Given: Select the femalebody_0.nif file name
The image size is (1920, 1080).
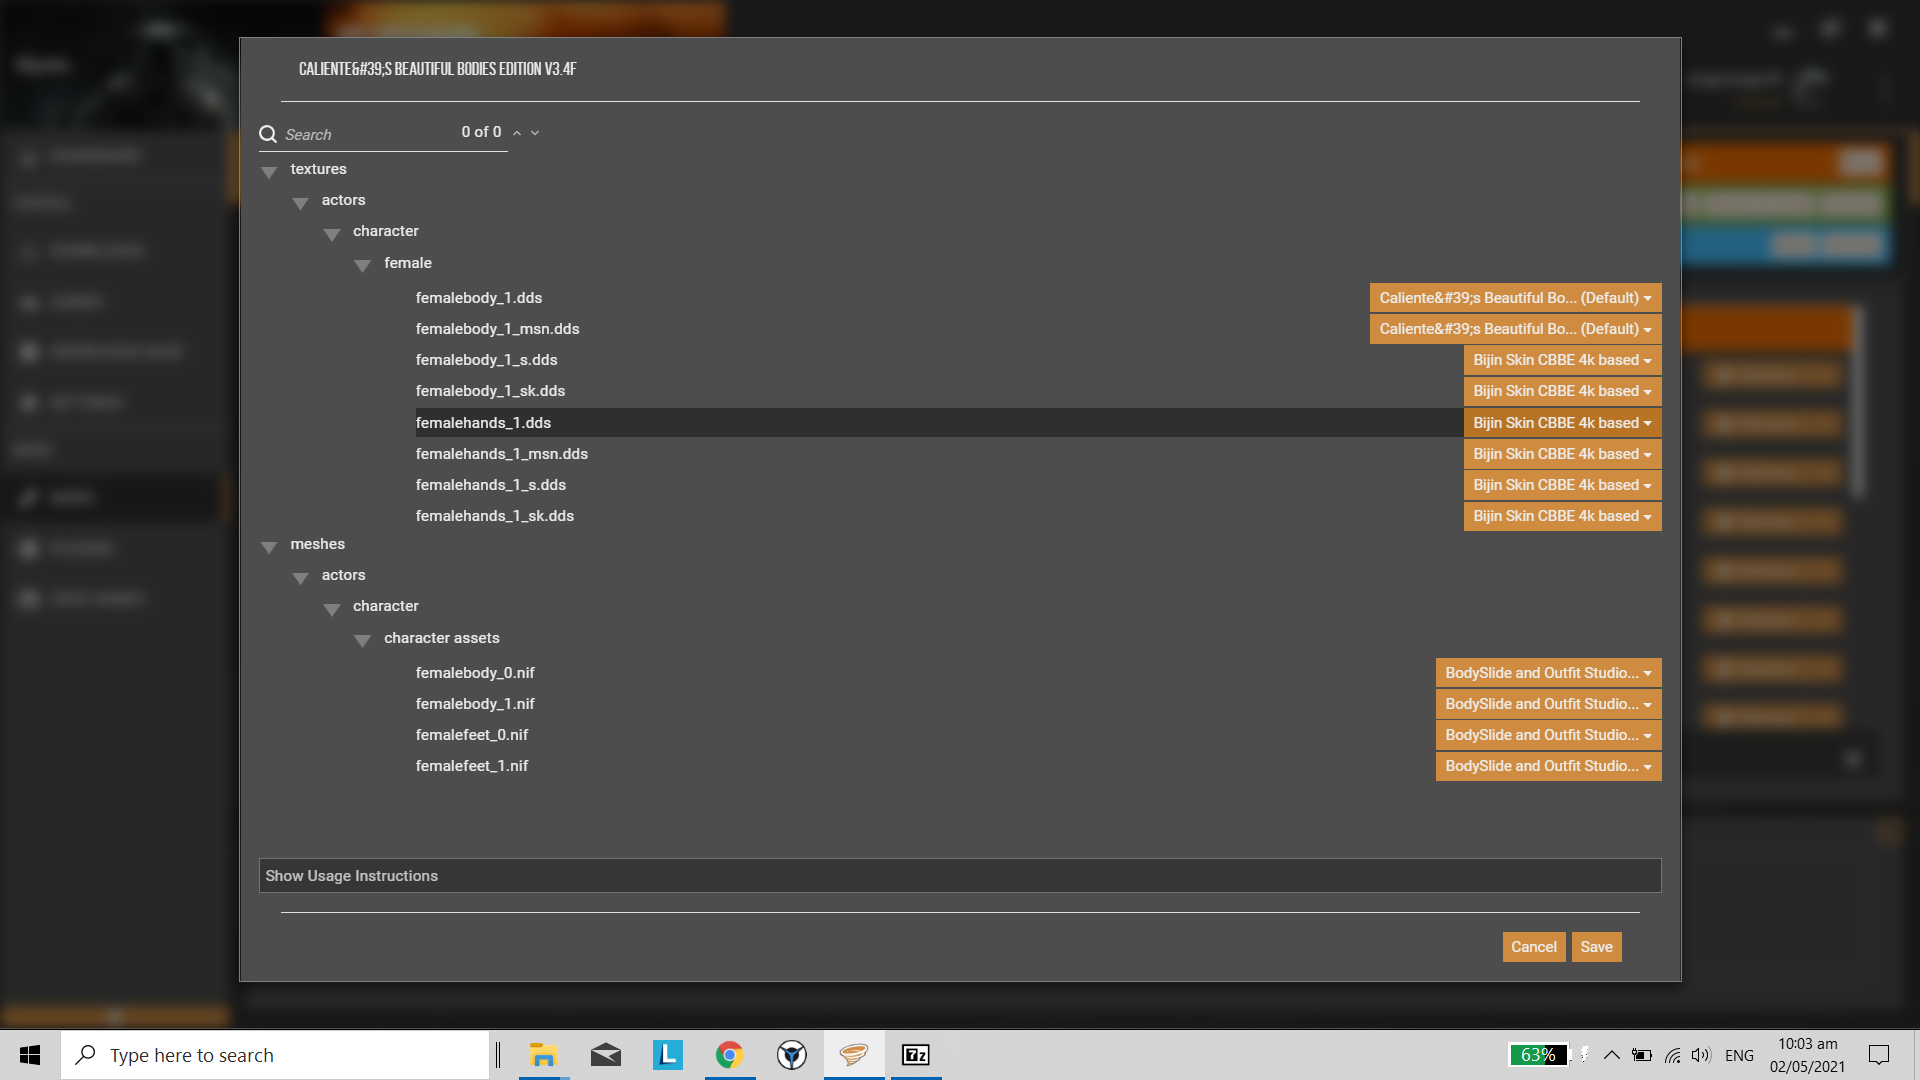Looking at the screenshot, I should point(476,673).
